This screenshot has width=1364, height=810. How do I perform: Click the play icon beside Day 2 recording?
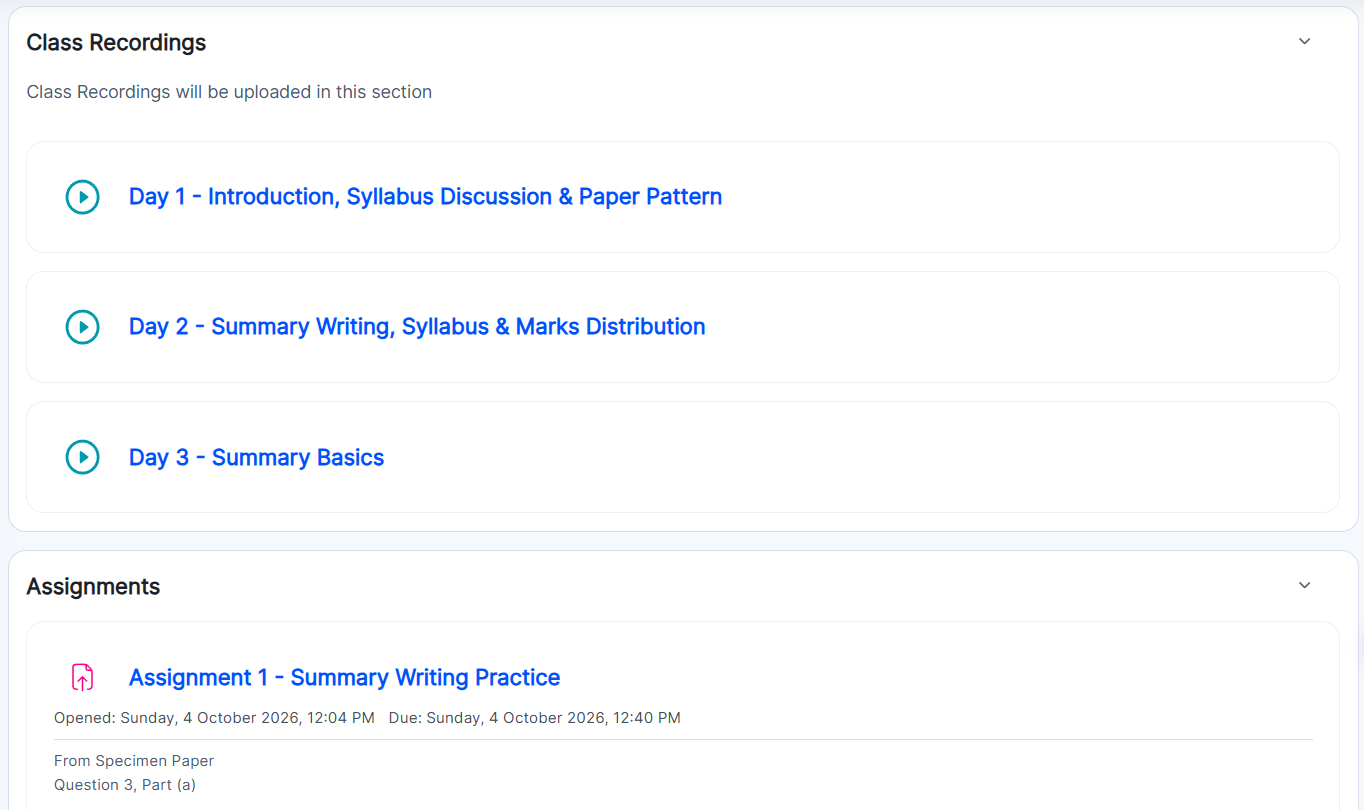coord(82,327)
